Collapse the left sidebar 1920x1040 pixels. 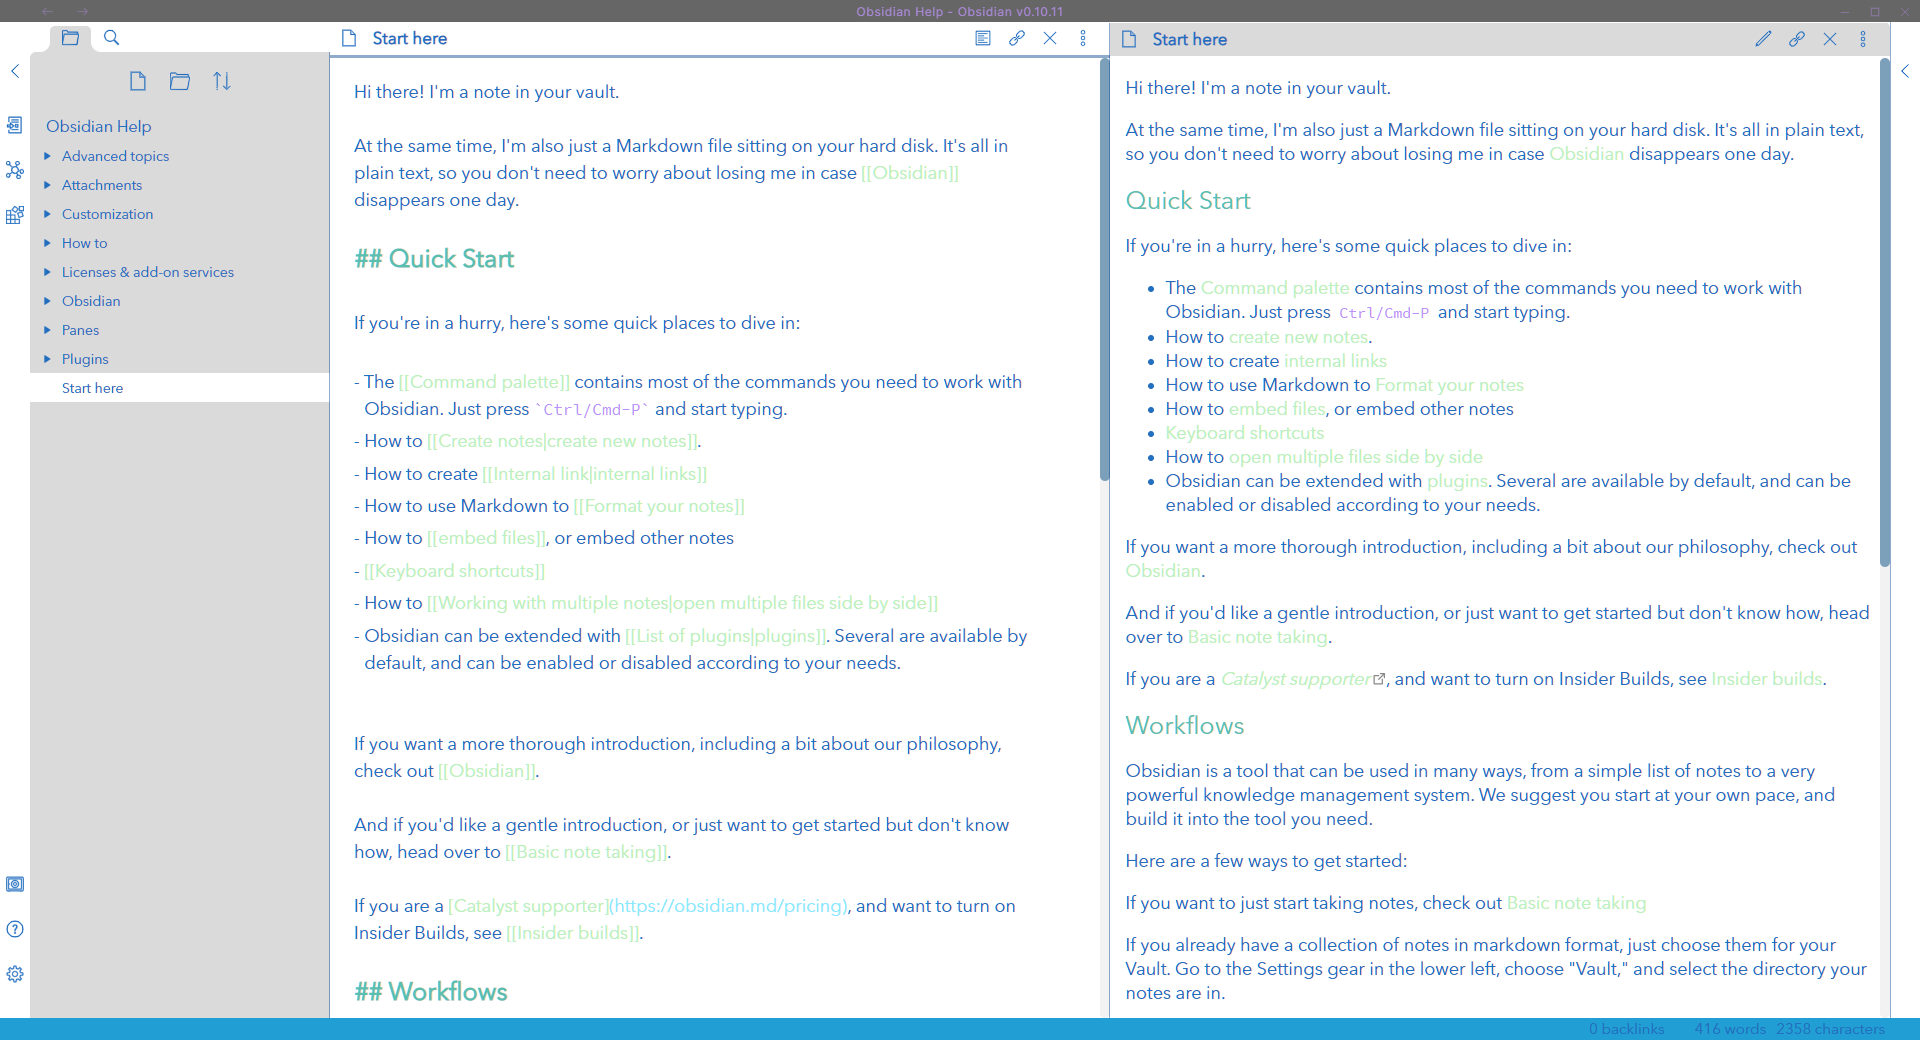coord(15,71)
